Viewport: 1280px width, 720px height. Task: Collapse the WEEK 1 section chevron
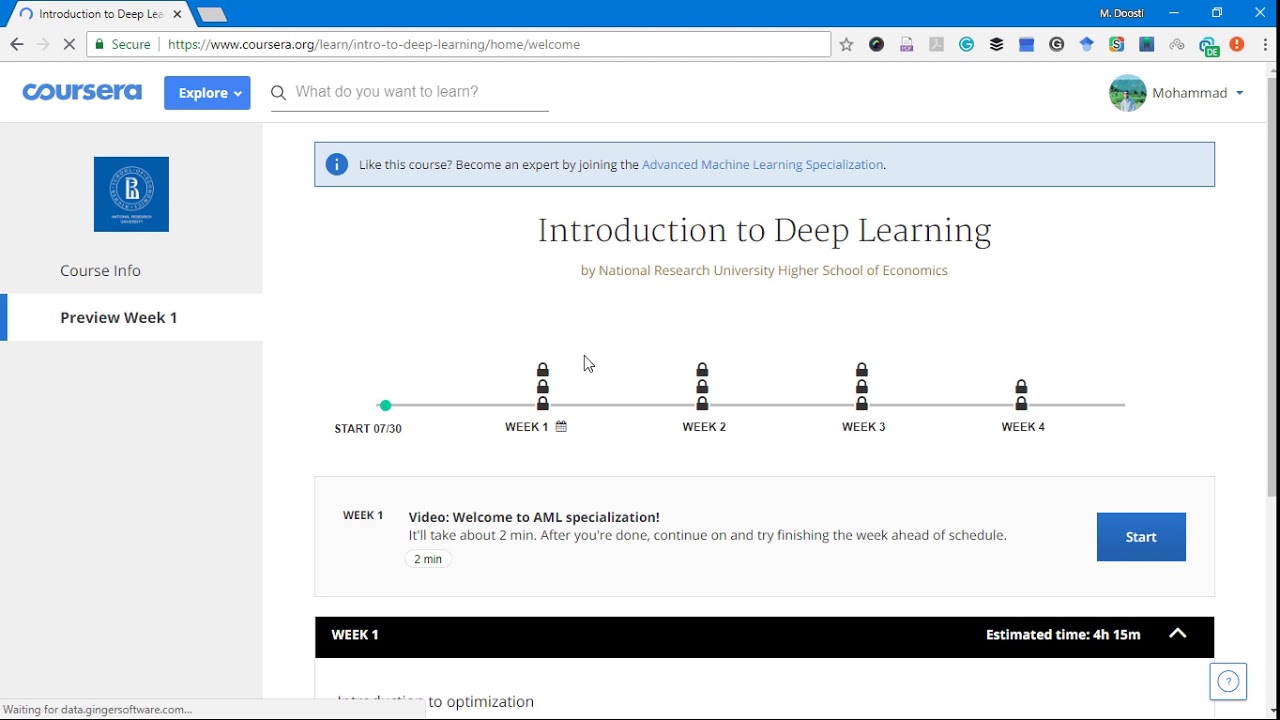pos(1178,634)
